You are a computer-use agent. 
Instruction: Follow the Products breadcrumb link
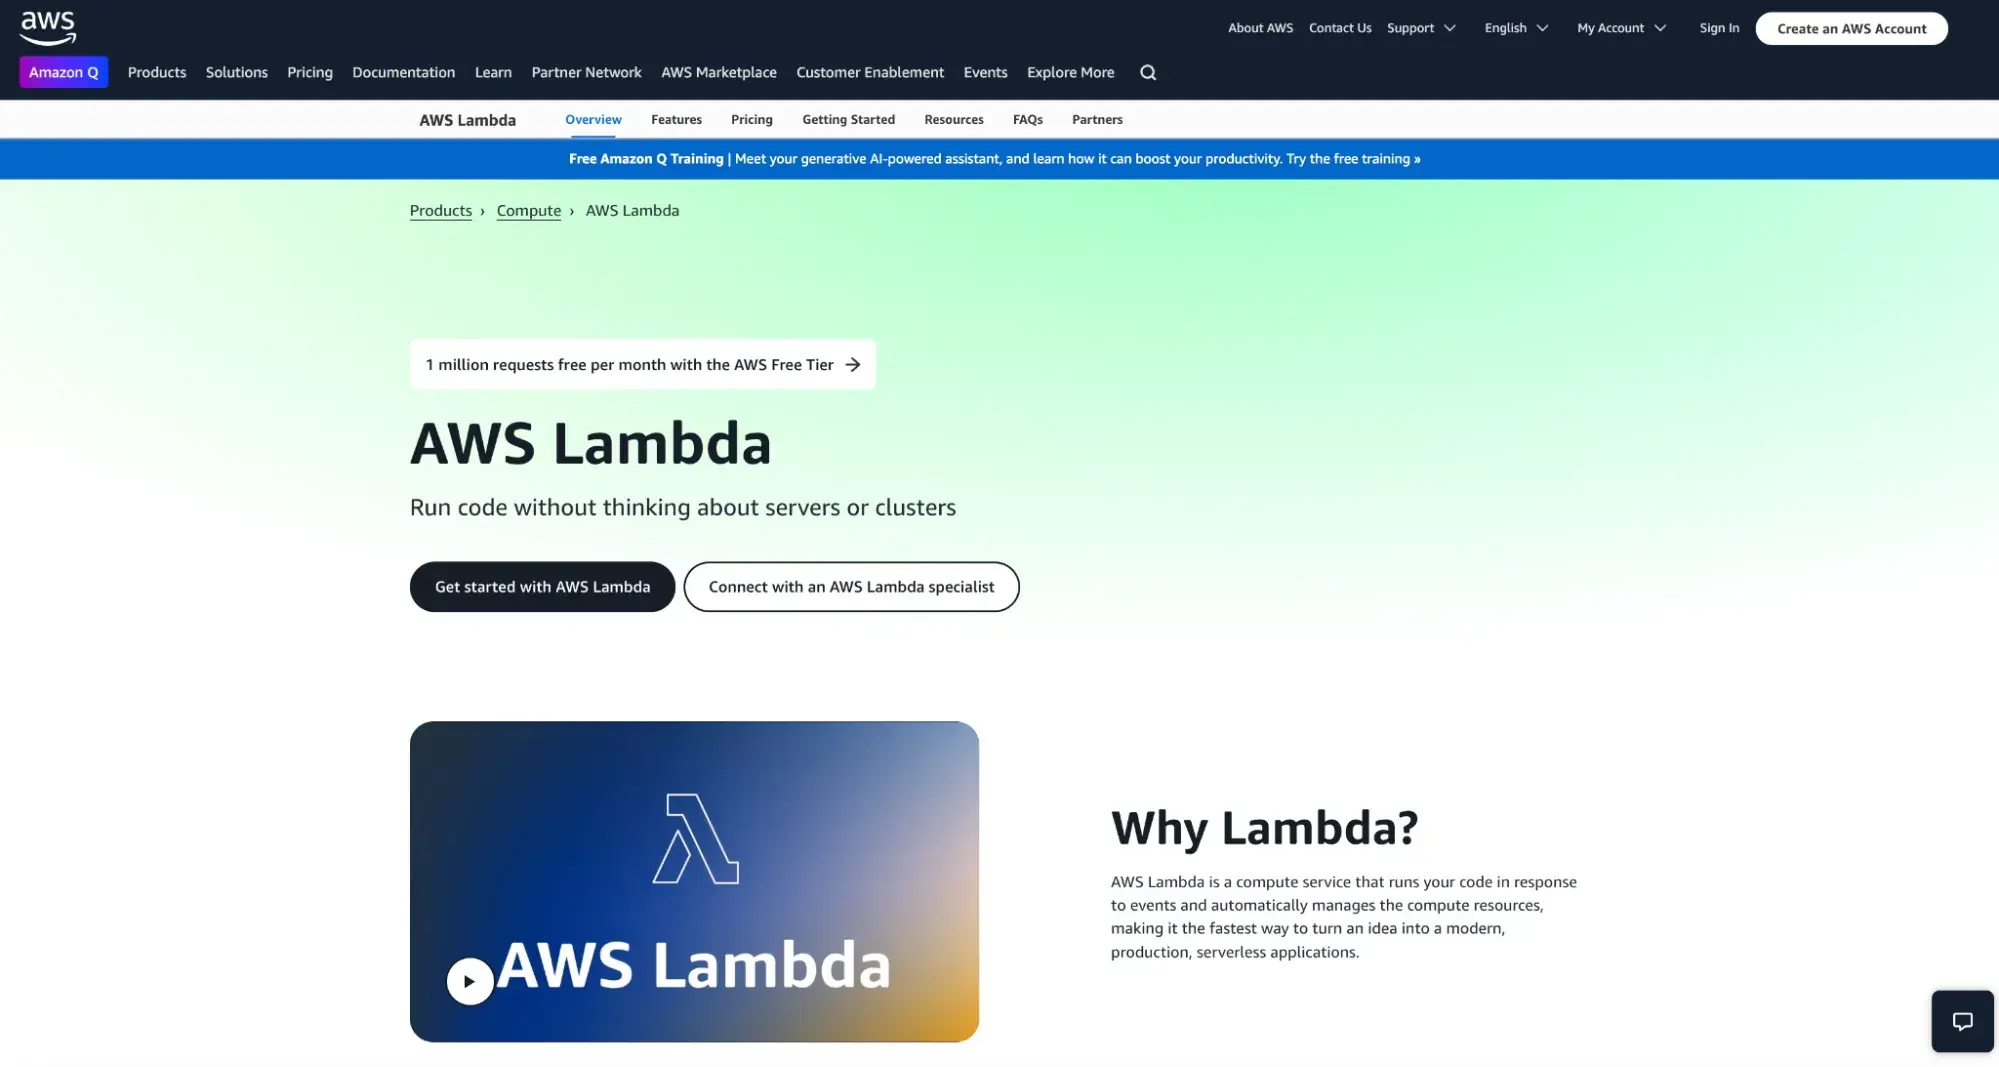click(440, 210)
